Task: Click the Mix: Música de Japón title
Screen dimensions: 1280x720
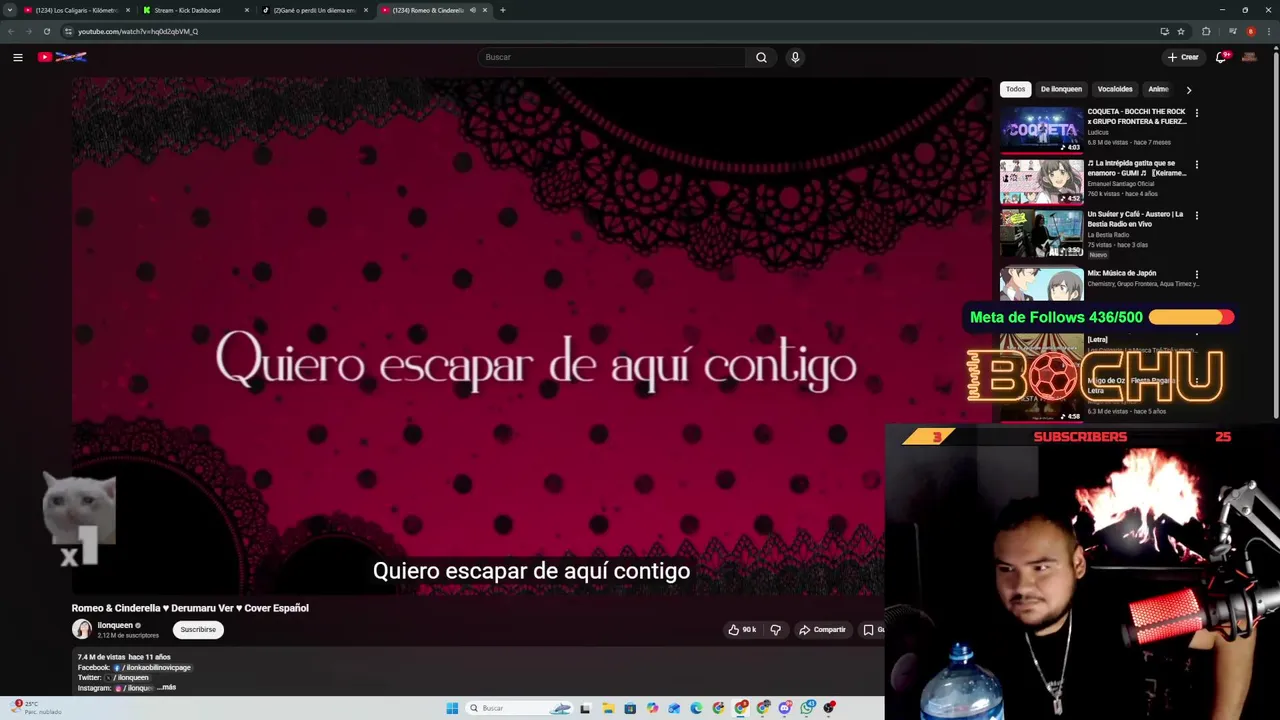Action: click(x=1122, y=273)
